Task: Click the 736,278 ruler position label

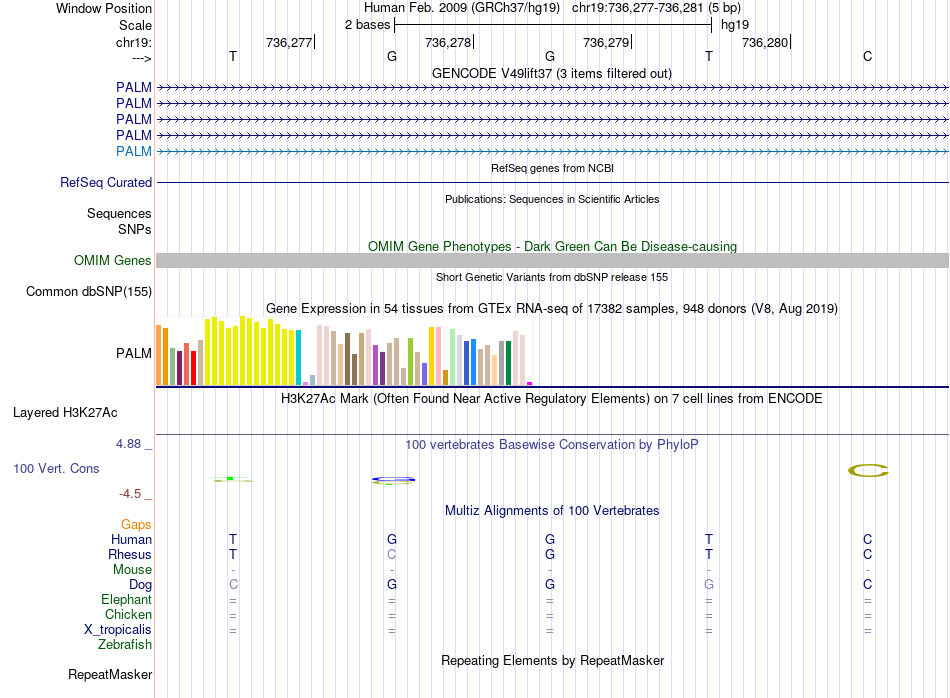Action: coord(448,42)
